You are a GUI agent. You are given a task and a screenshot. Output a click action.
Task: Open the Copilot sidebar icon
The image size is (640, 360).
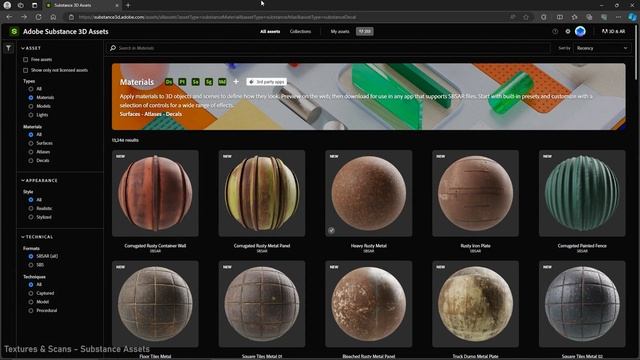pos(632,17)
